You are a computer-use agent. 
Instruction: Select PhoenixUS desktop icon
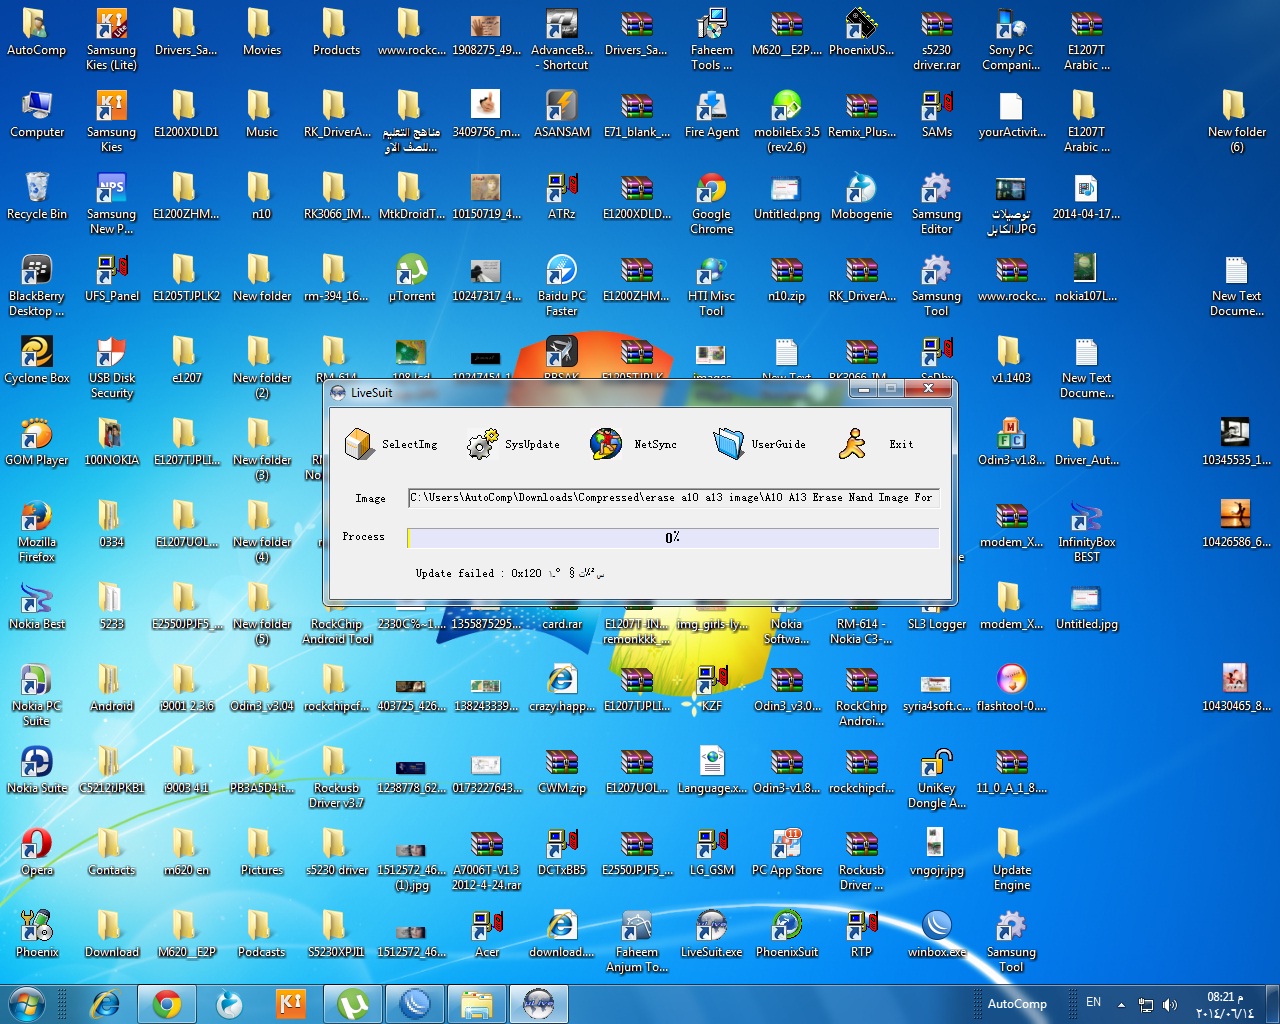(862, 32)
